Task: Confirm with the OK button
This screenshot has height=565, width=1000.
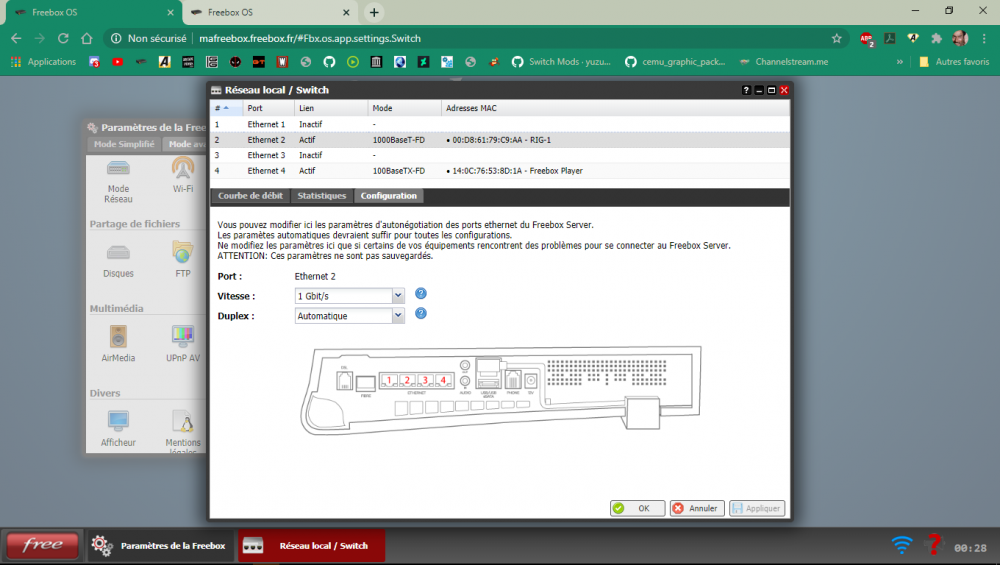Action: tap(637, 508)
